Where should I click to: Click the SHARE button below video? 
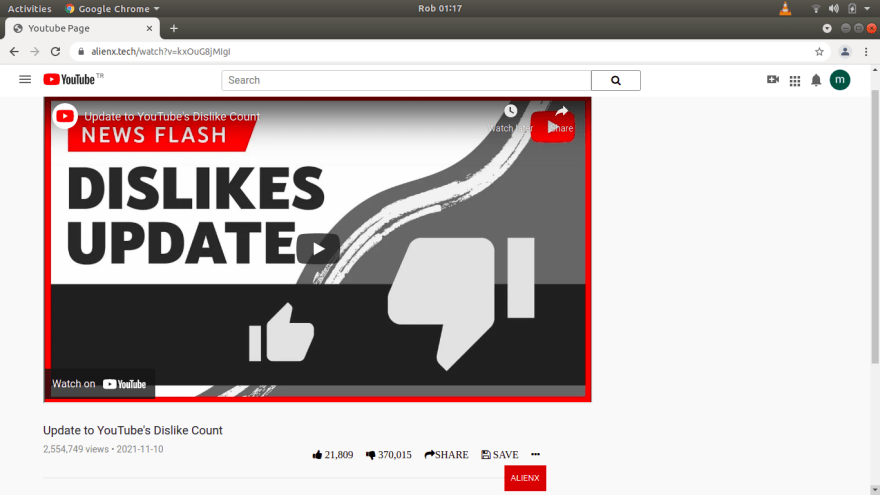[446, 455]
